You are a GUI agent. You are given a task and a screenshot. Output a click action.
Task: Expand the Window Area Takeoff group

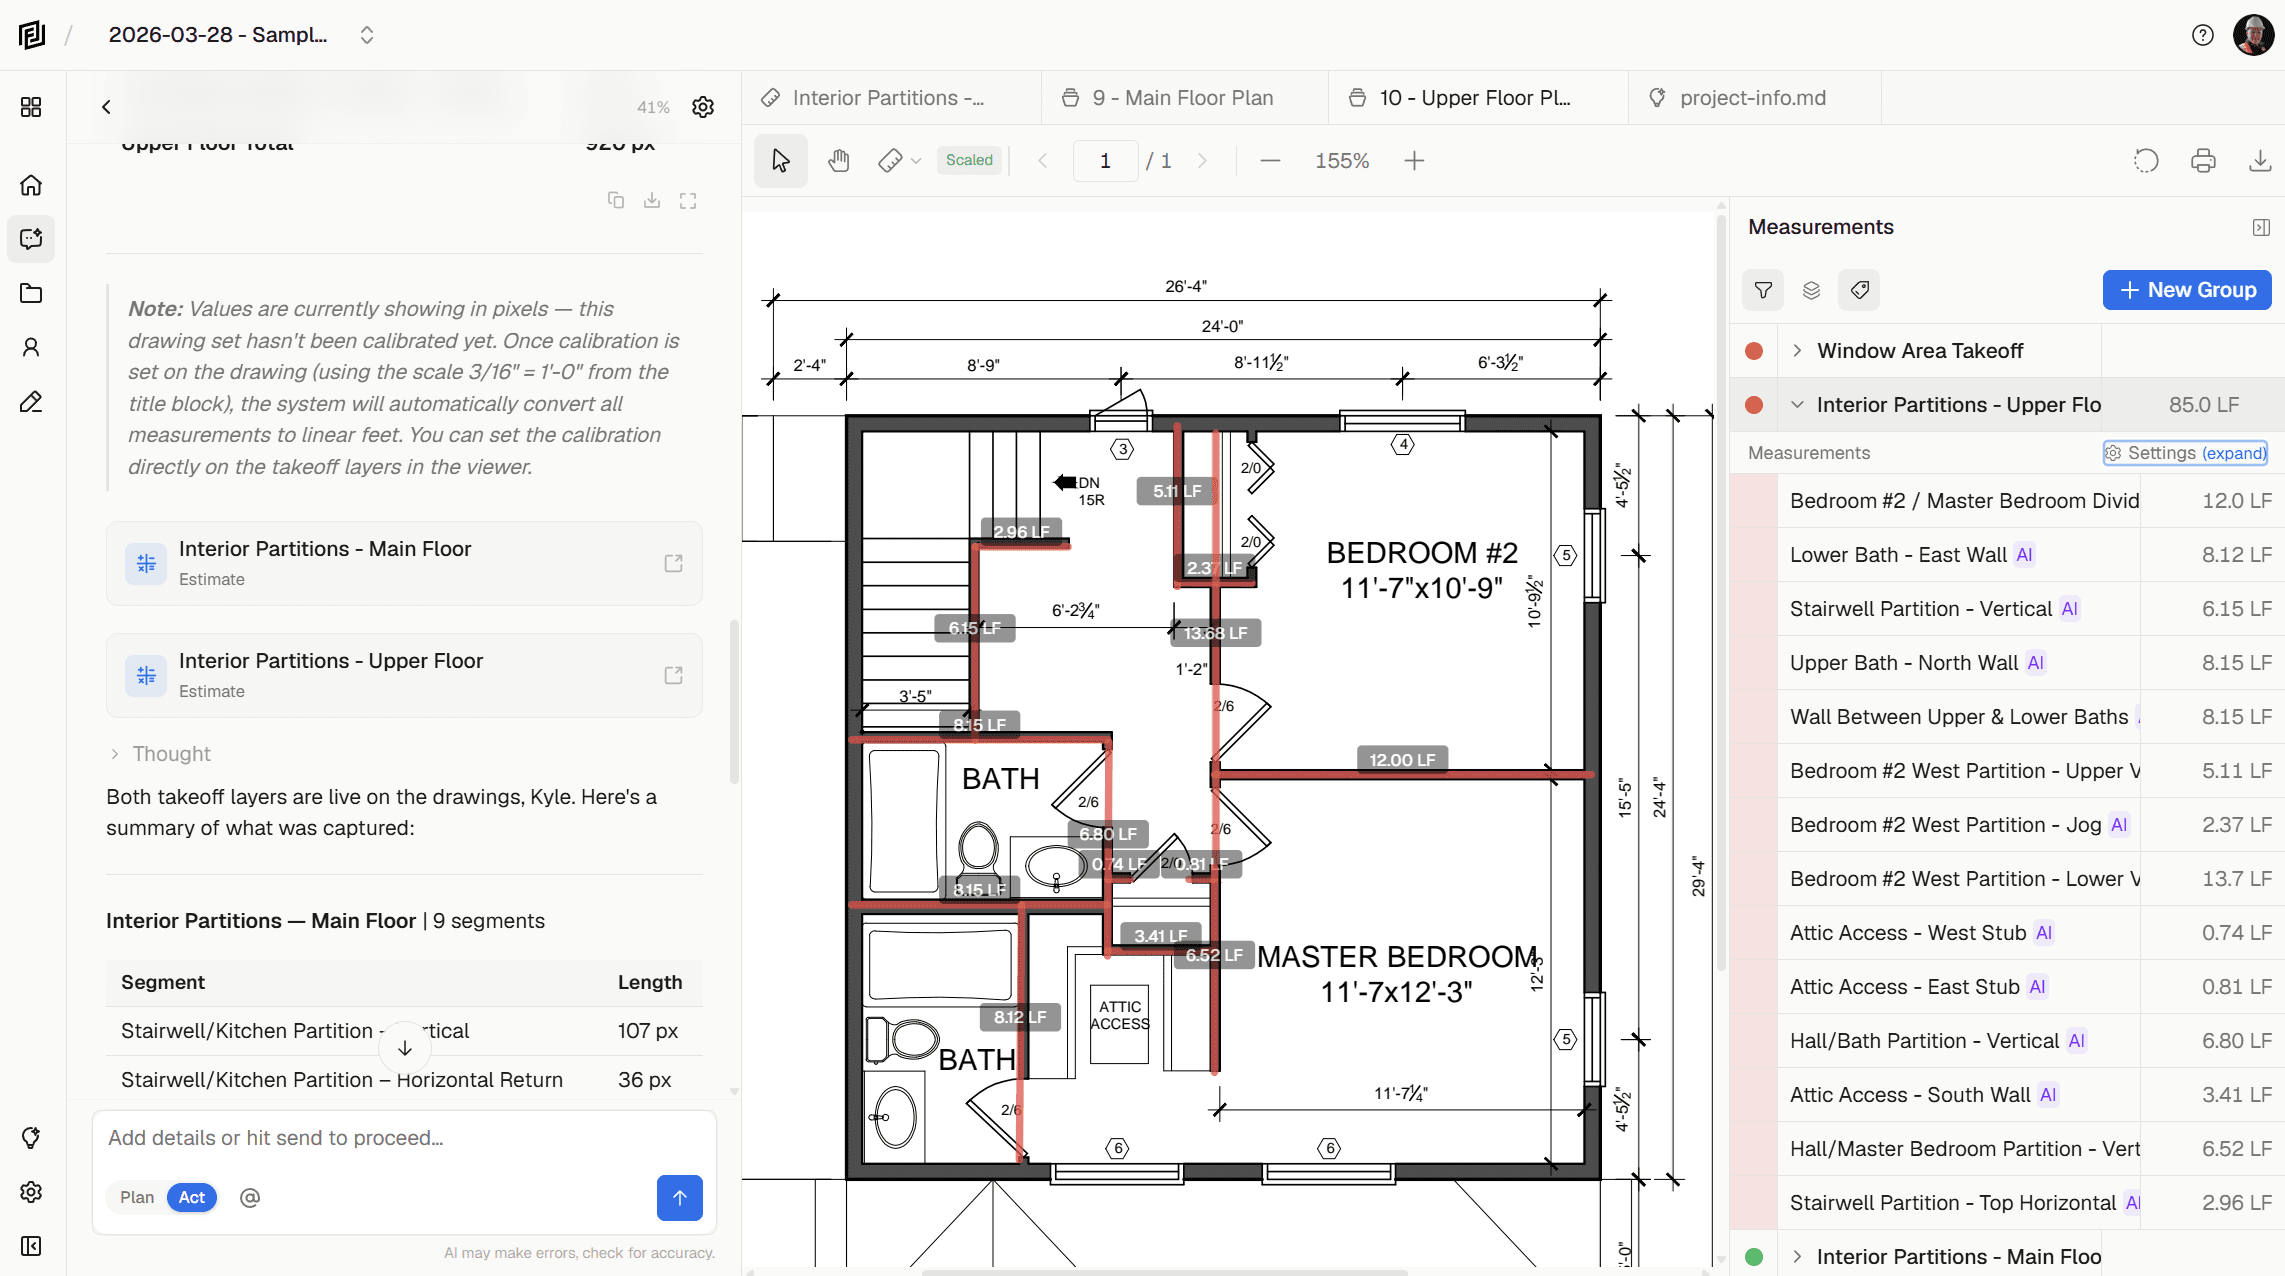point(1797,350)
